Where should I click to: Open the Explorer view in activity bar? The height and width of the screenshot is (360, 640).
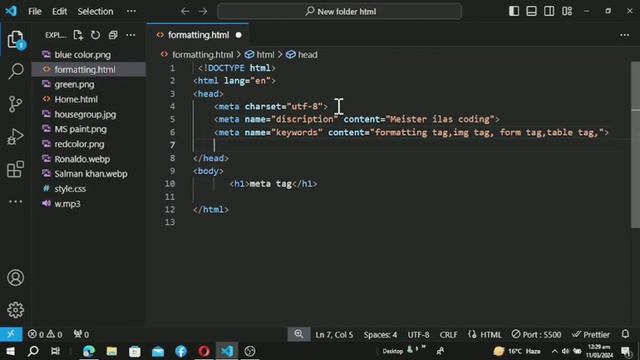pyautogui.click(x=16, y=39)
